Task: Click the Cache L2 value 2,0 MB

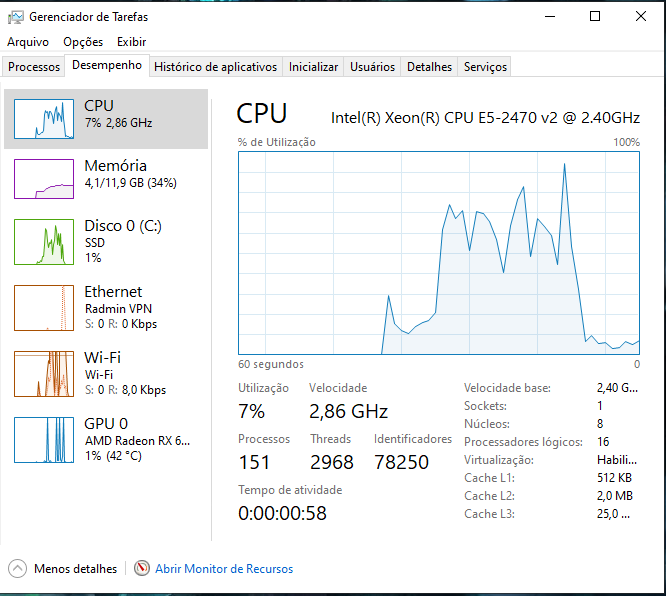Action: click(615, 496)
